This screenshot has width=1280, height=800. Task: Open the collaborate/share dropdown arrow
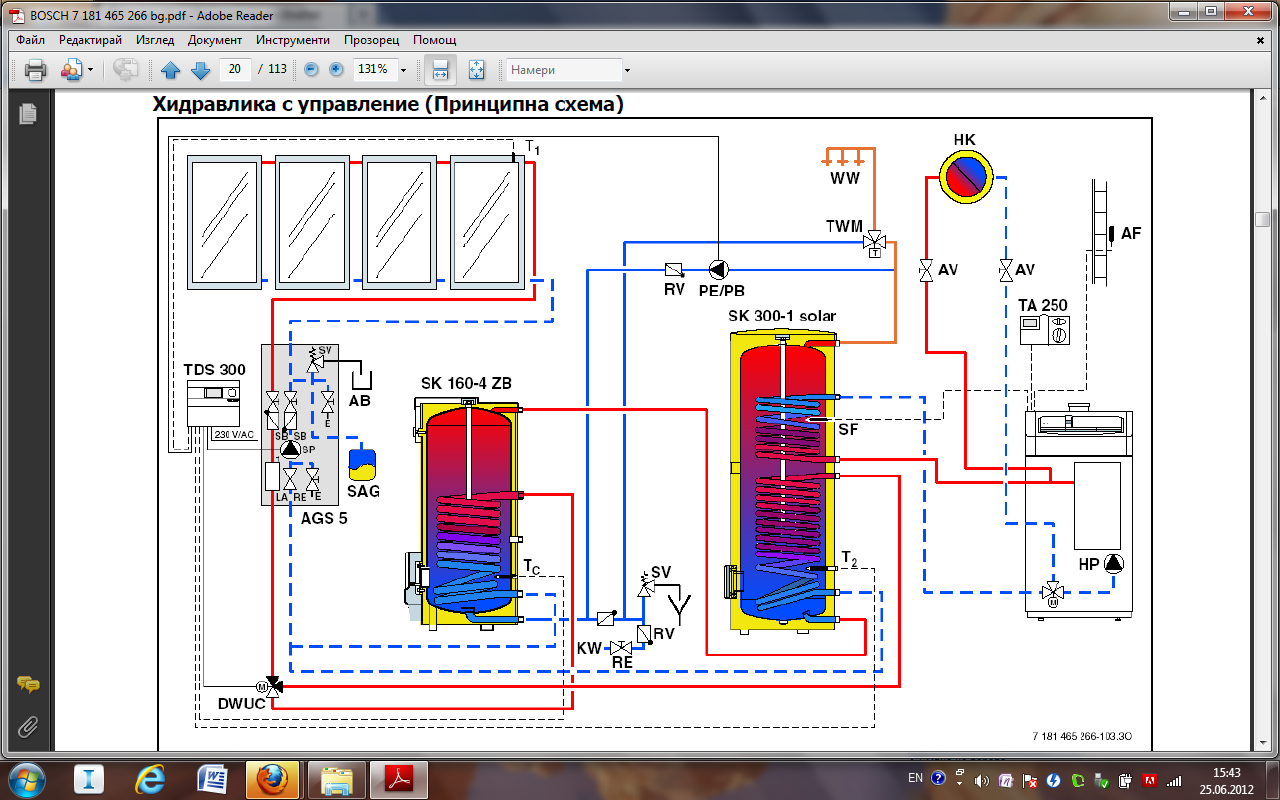coord(90,70)
